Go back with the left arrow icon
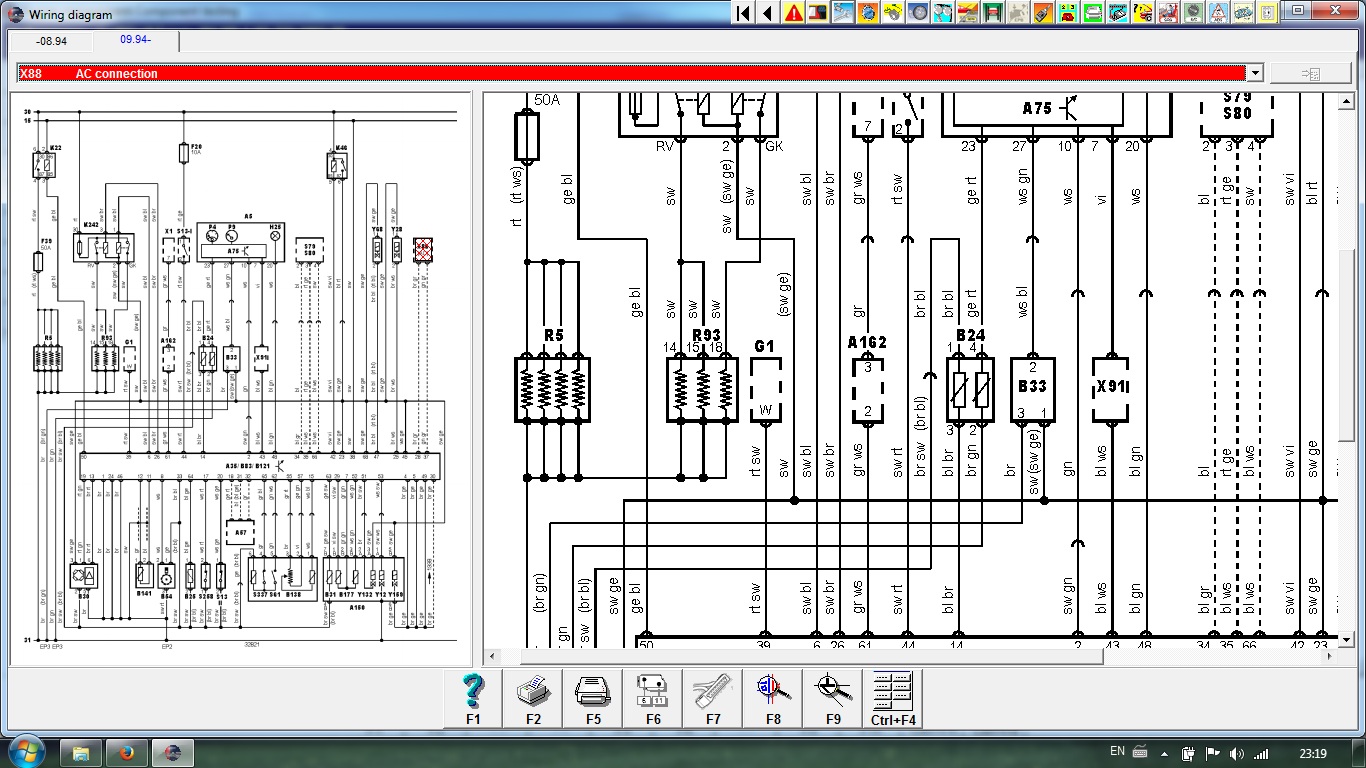 point(767,13)
